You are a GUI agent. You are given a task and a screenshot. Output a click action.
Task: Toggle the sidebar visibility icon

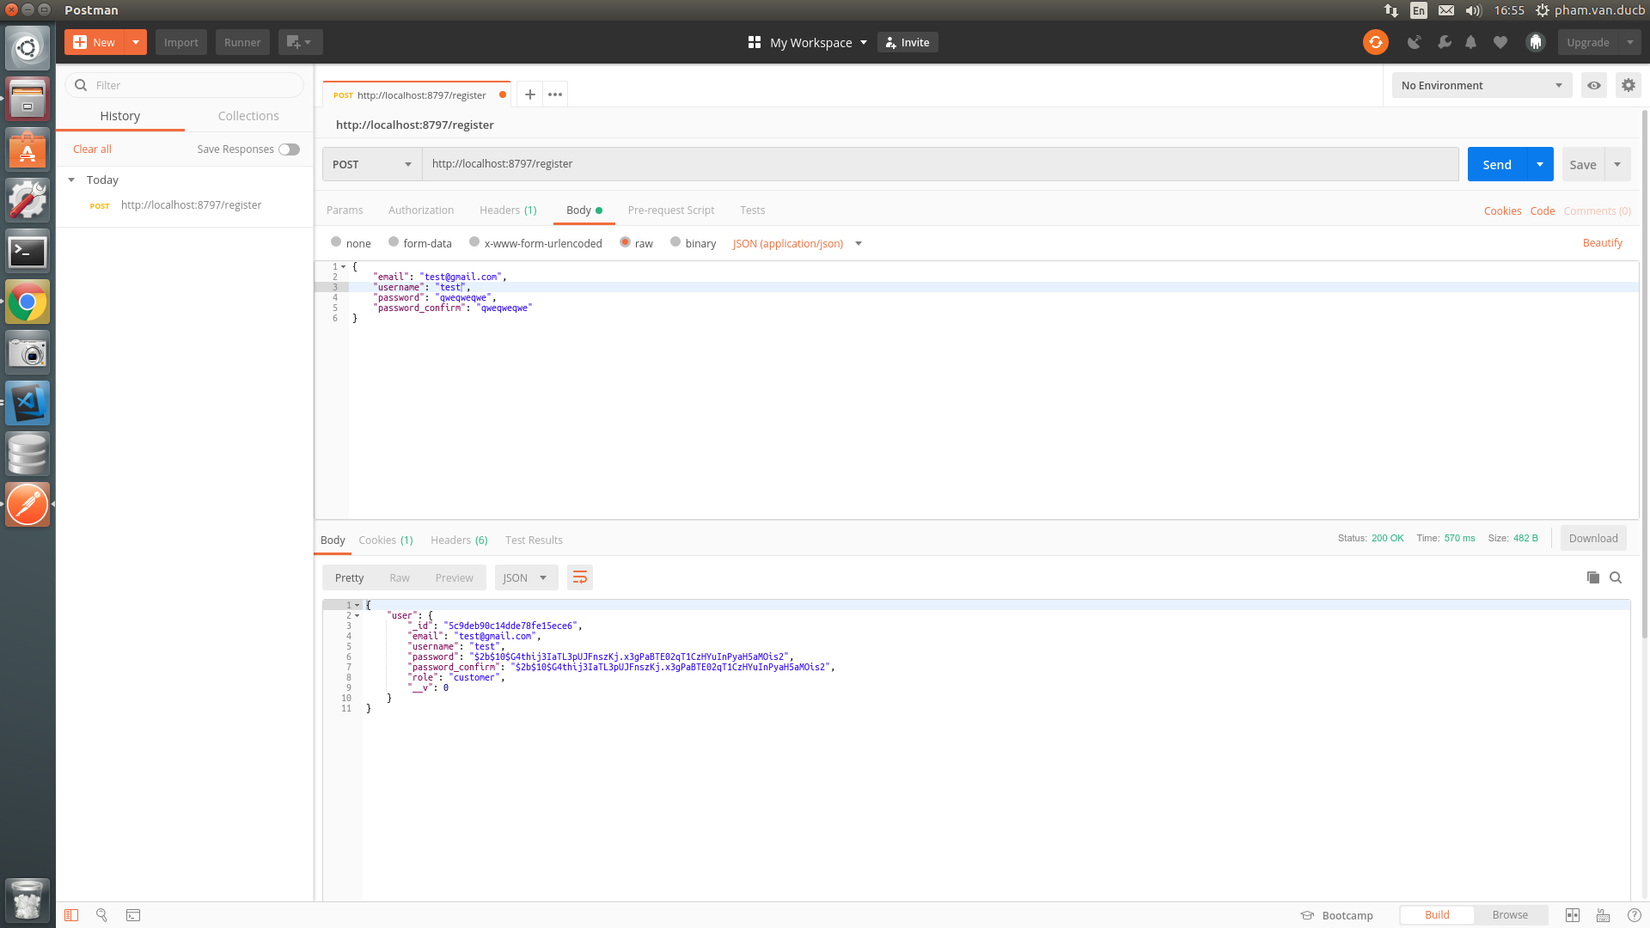pos(71,915)
